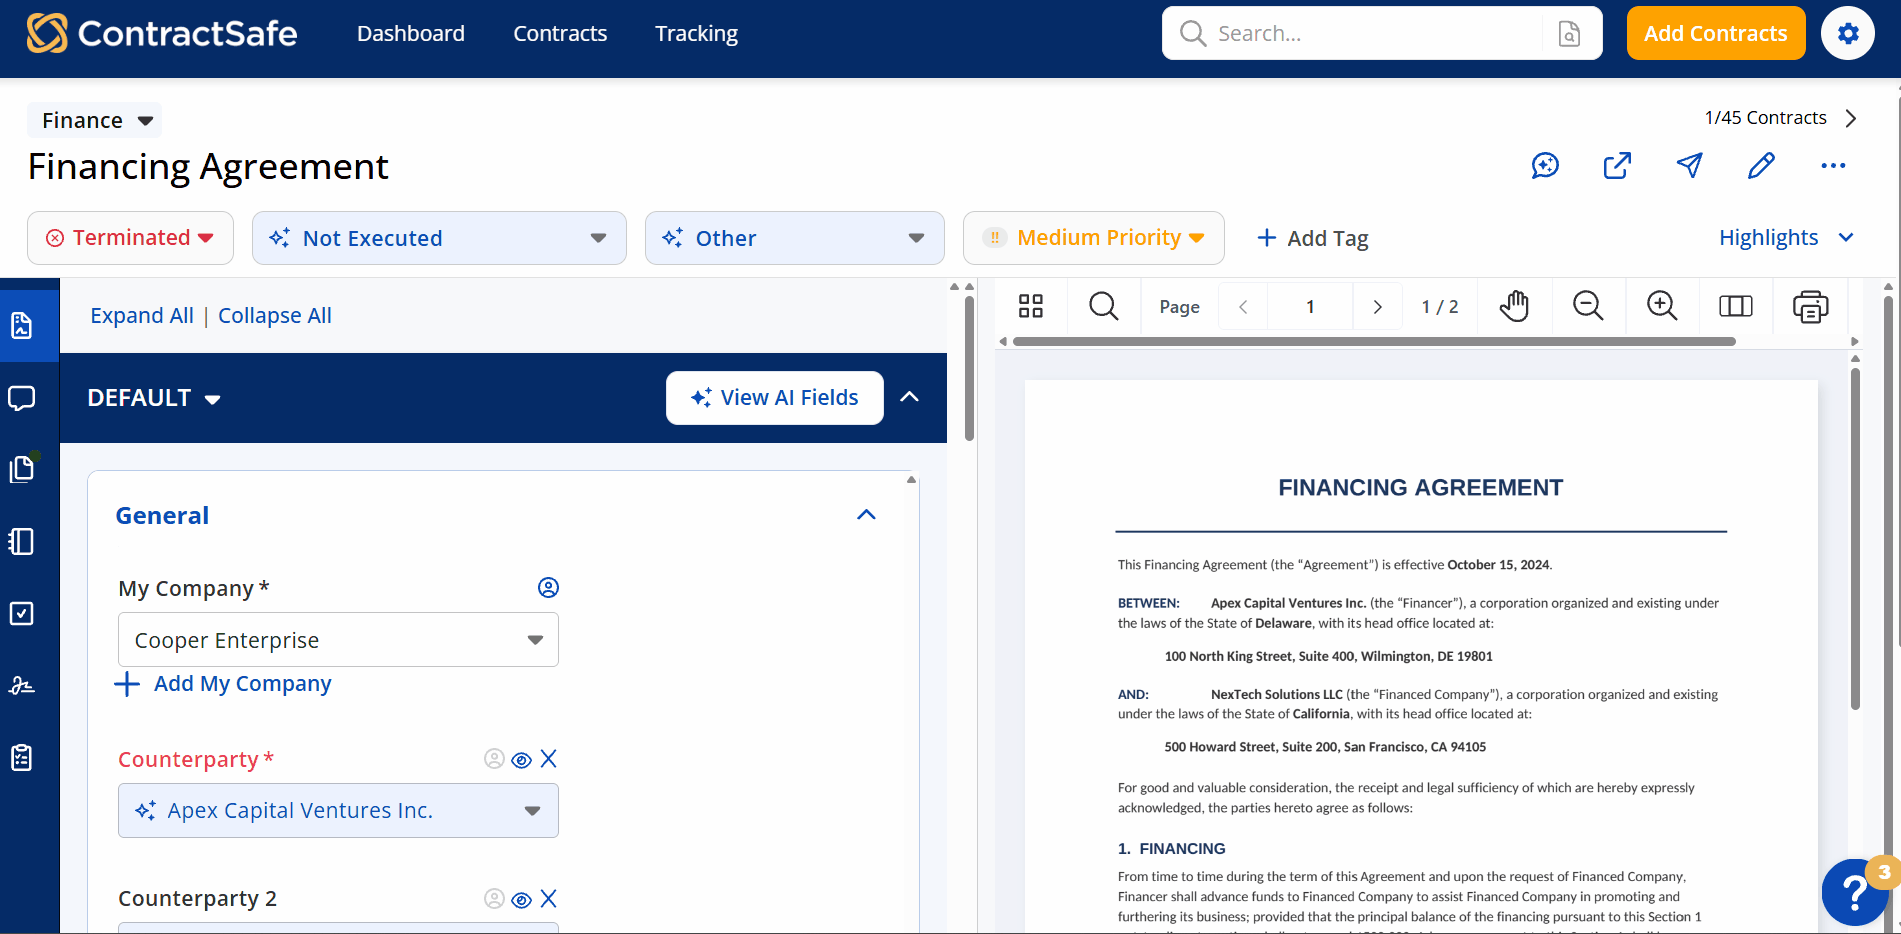This screenshot has width=1901, height=934.
Task: Open the Other contract type dropdown
Action: [x=795, y=238]
